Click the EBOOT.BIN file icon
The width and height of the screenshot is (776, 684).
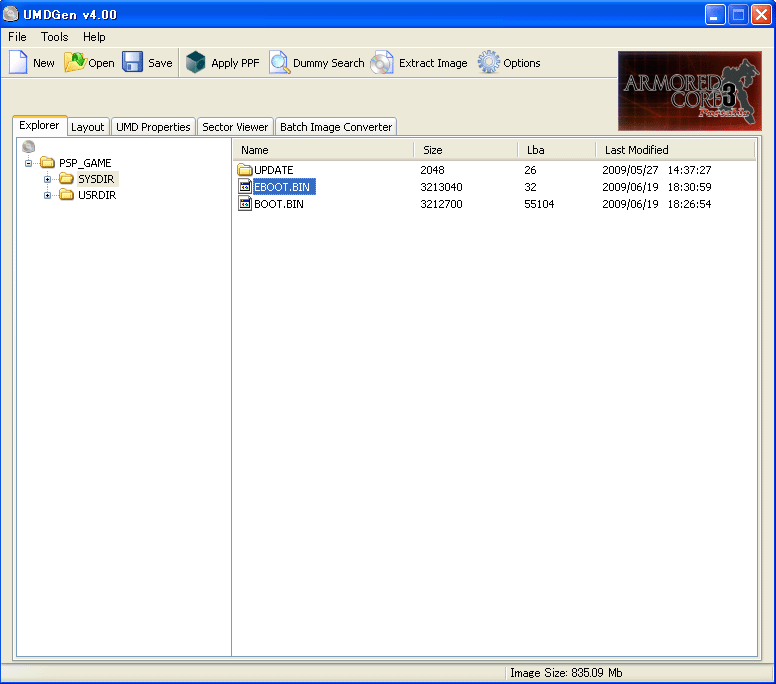[245, 187]
